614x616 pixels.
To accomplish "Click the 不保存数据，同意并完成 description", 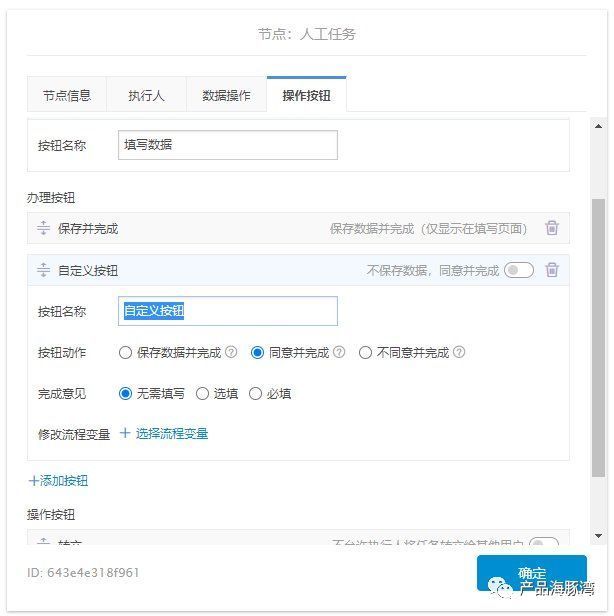I will tap(433, 270).
